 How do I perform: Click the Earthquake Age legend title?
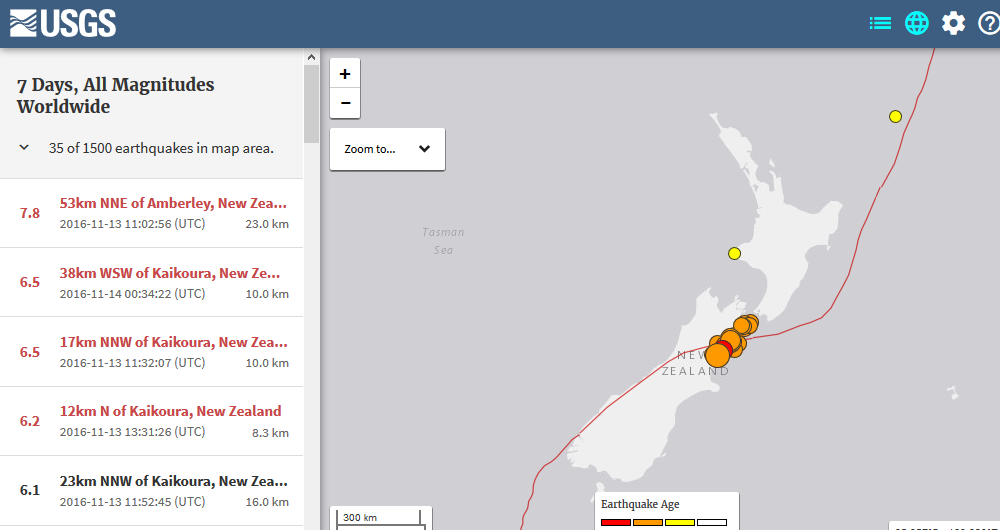coord(640,504)
